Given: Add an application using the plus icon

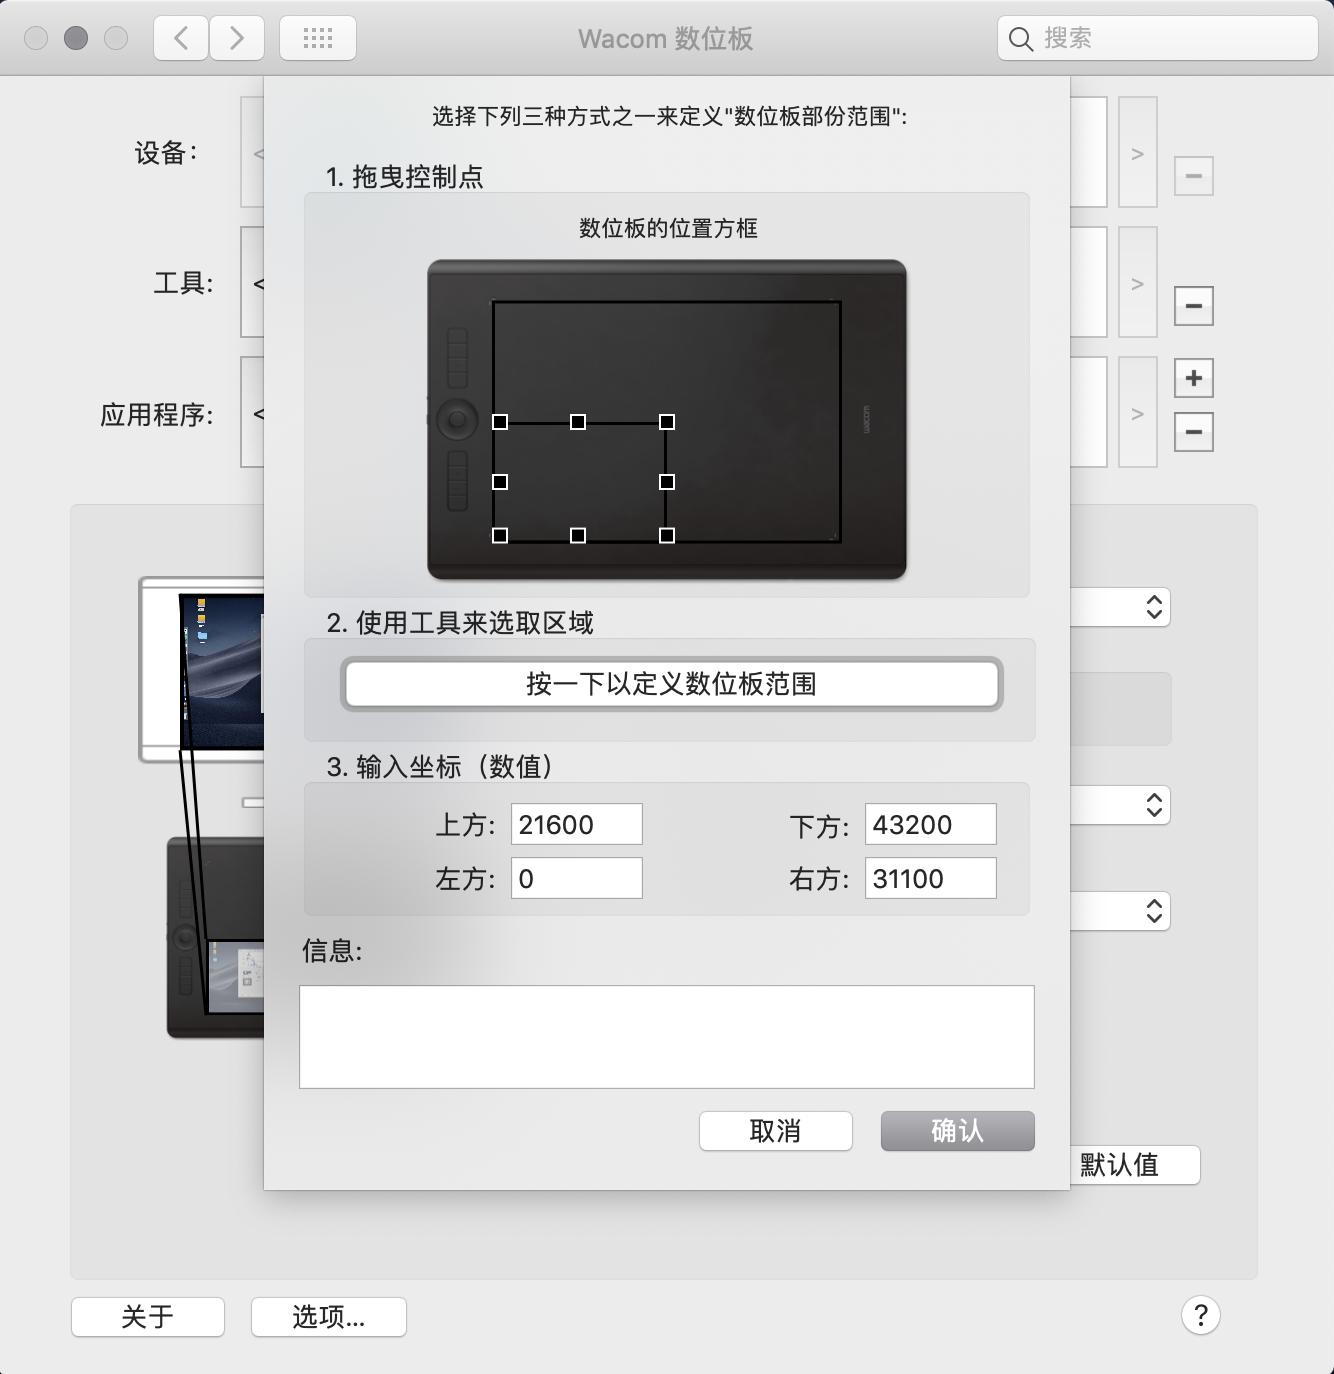Looking at the screenshot, I should pyautogui.click(x=1193, y=378).
